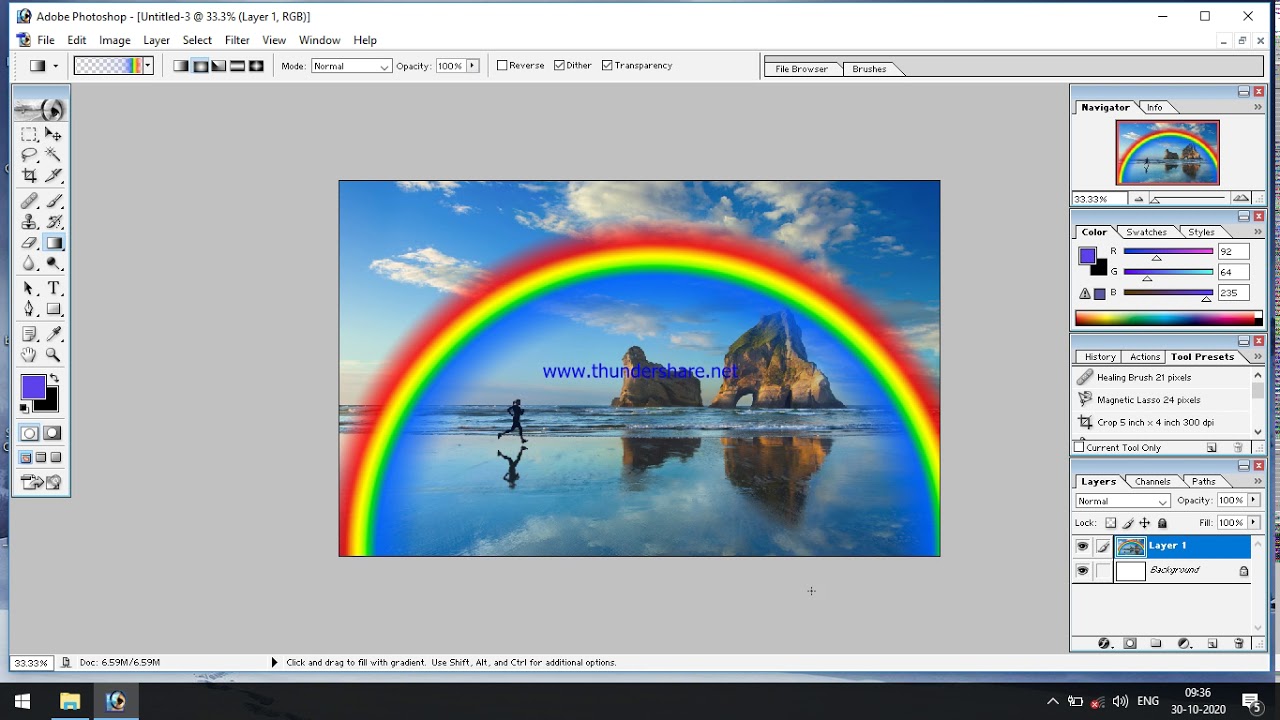This screenshot has height=720, width=1280.
Task: Select the Move tool
Action: [x=53, y=134]
